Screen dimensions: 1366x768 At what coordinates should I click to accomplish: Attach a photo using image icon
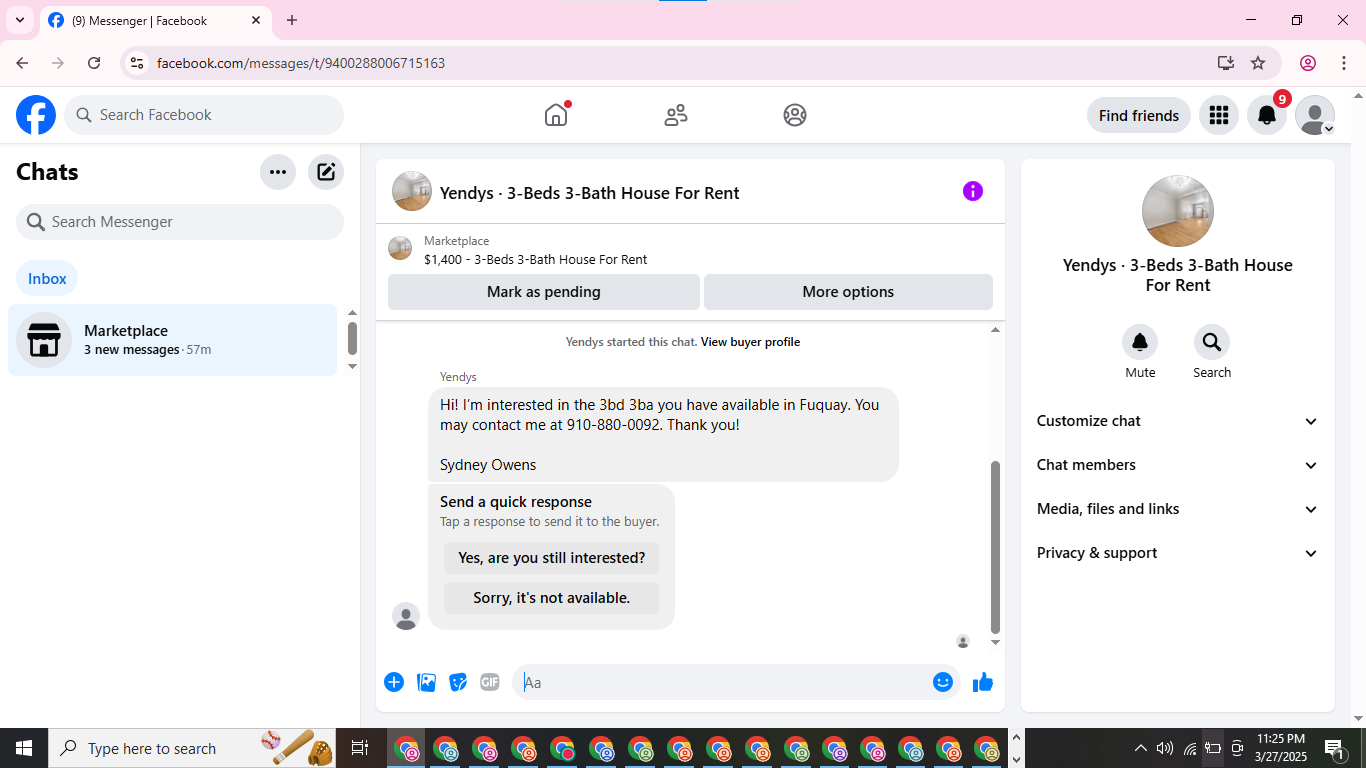point(426,682)
